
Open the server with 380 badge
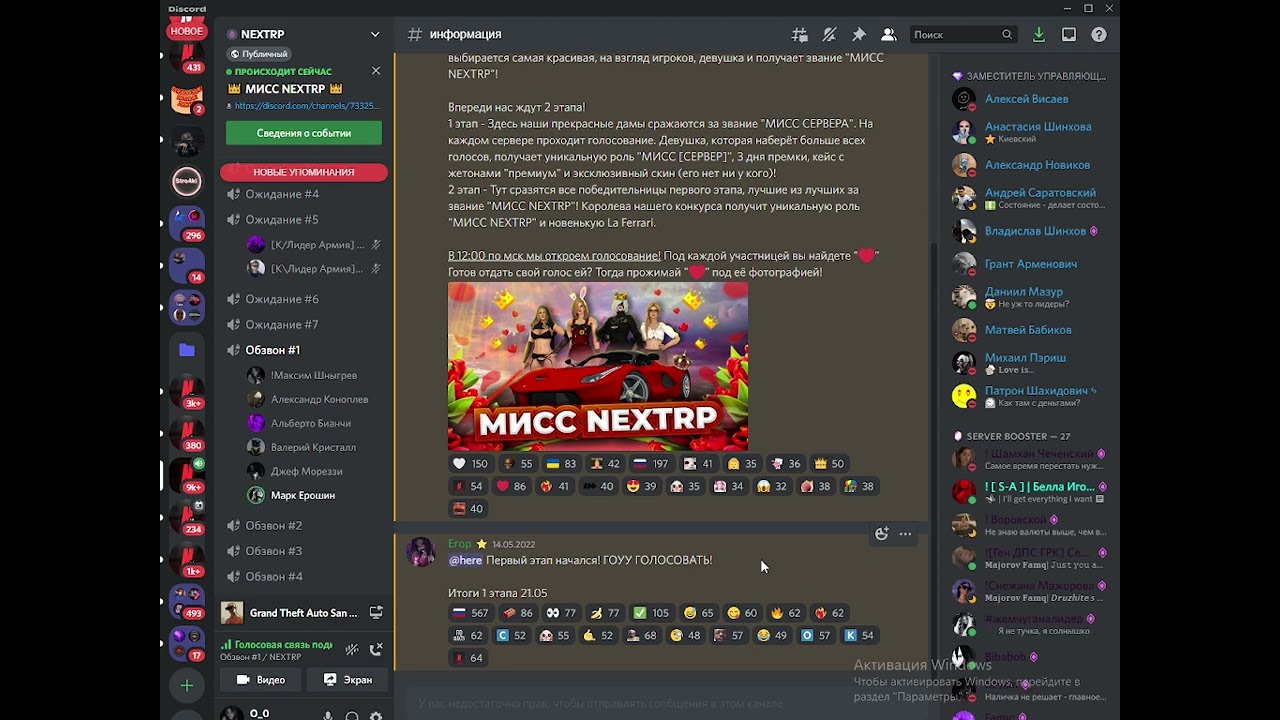[x=186, y=432]
